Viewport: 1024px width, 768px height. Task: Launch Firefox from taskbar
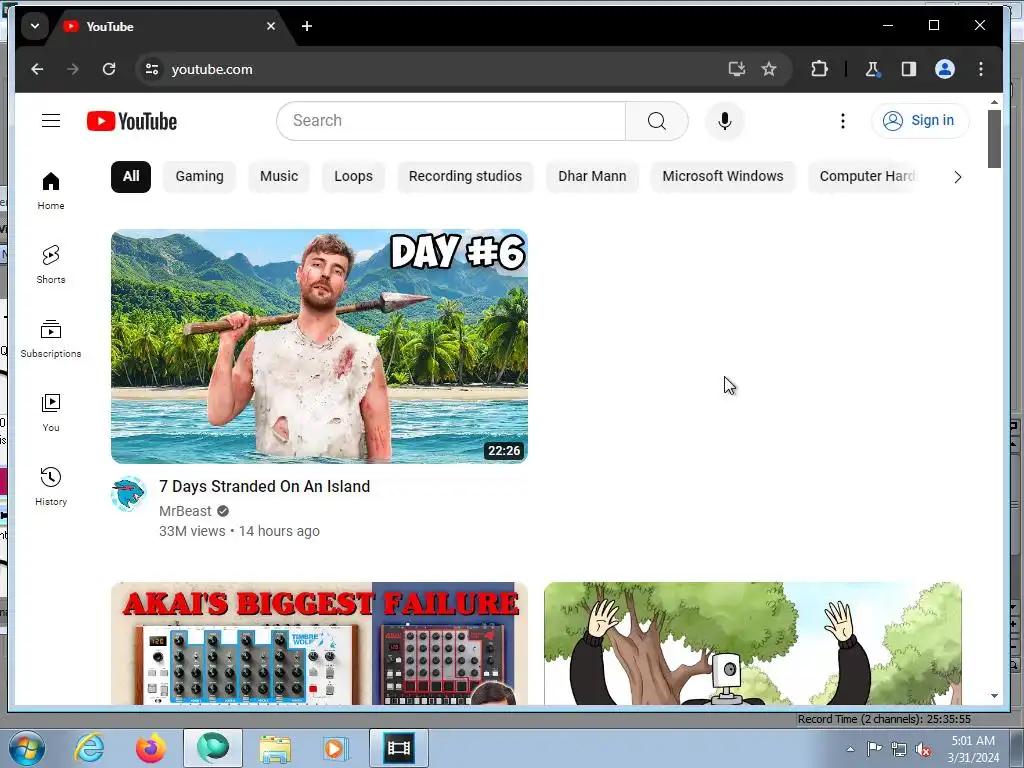(x=150, y=748)
